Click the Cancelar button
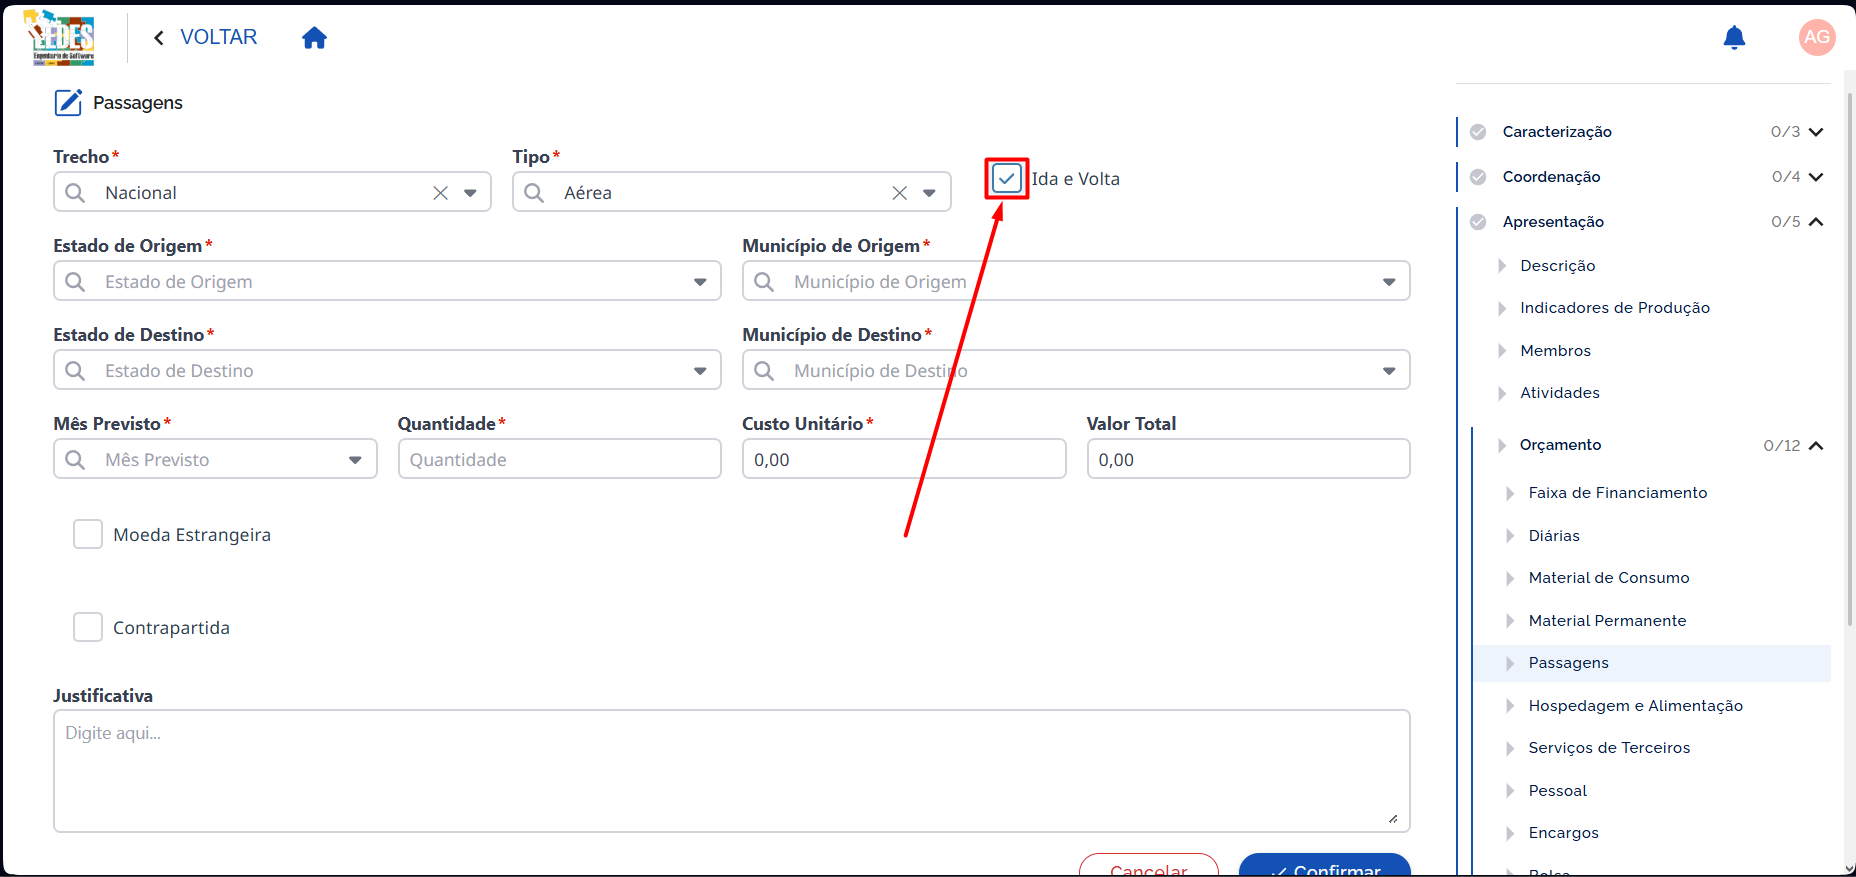 click(1148, 866)
